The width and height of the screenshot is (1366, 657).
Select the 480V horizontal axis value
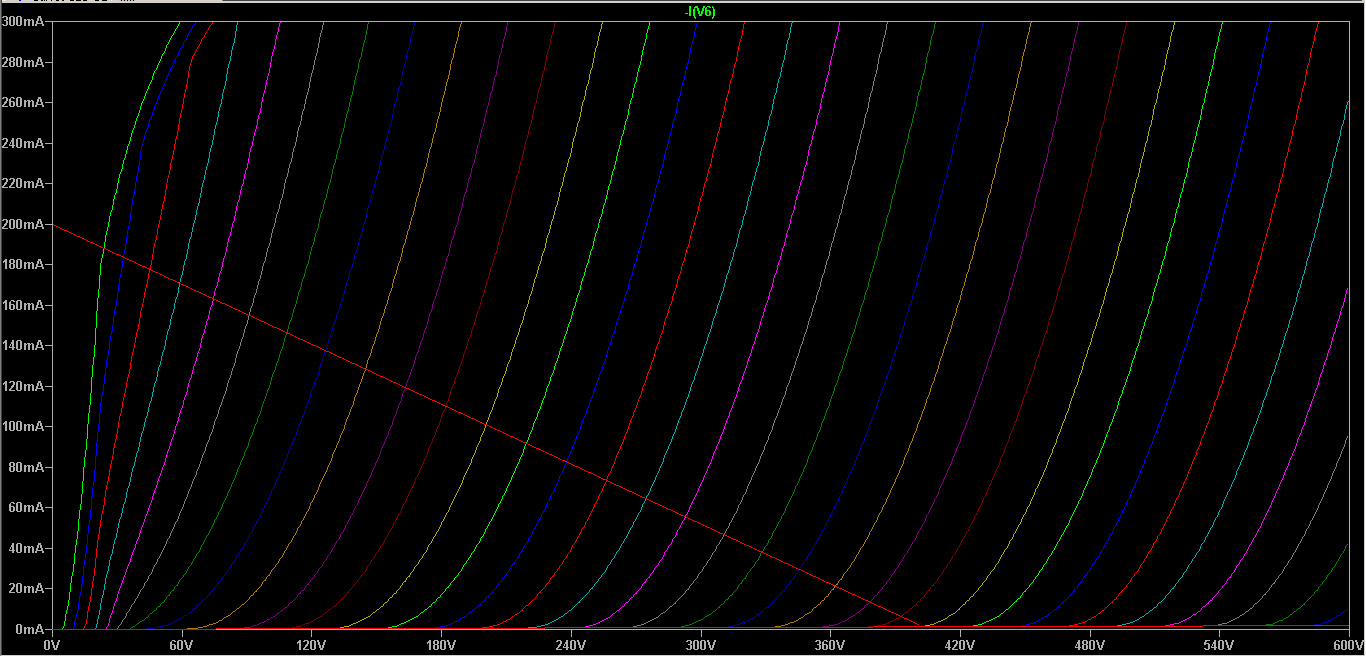click(x=1090, y=646)
